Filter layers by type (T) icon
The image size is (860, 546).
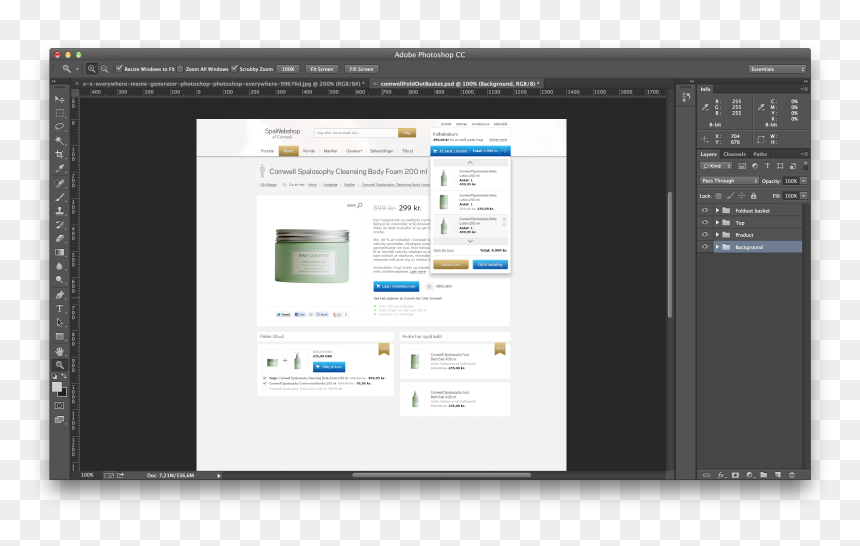click(x=767, y=166)
